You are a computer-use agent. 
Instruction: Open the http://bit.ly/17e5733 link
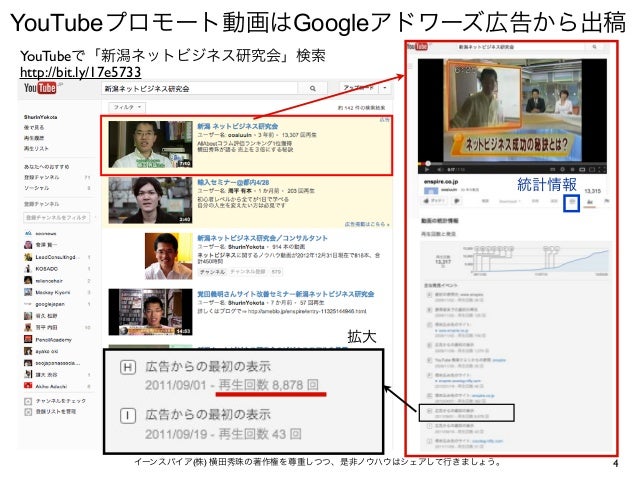80,72
